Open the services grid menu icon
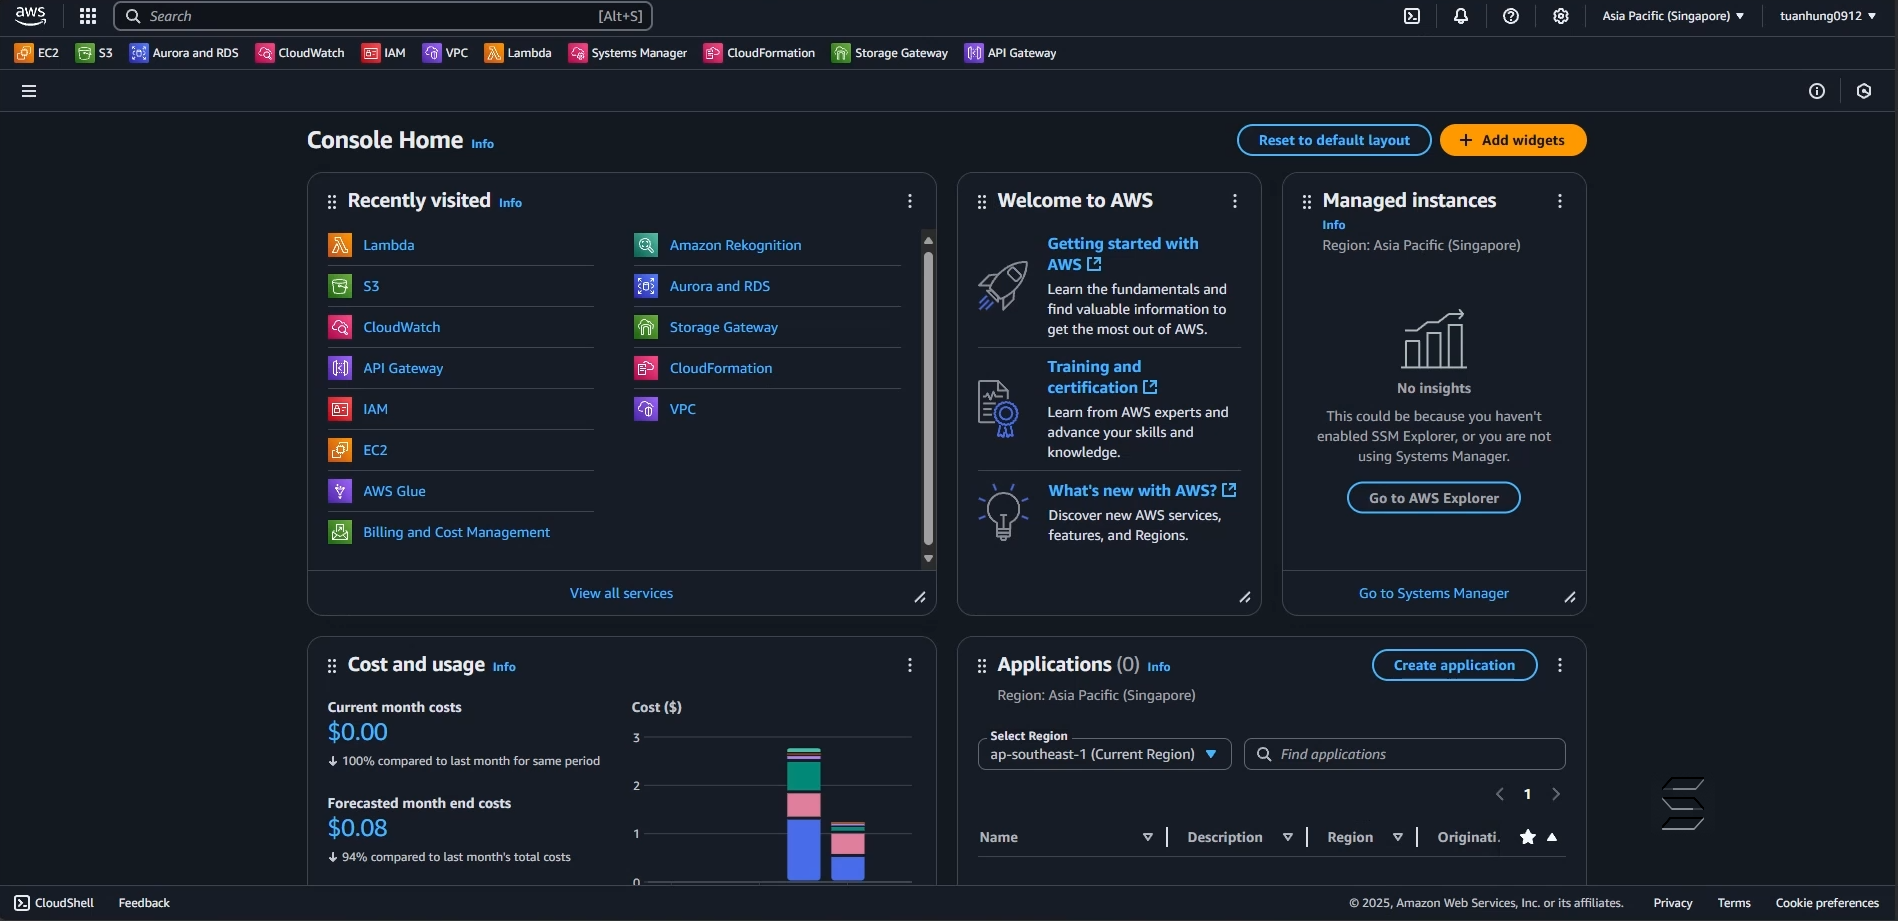 point(88,16)
